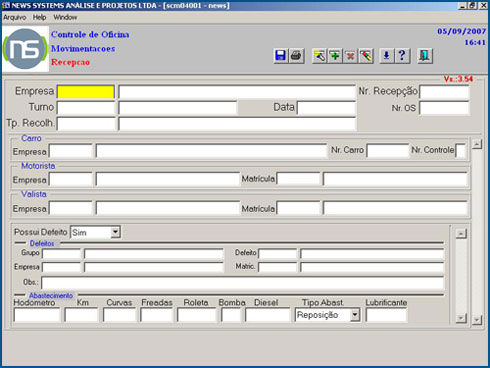Screen dimensions: 490x368
Task: Click the Defeitos Empresa code field
Action: pyautogui.click(x=61, y=267)
